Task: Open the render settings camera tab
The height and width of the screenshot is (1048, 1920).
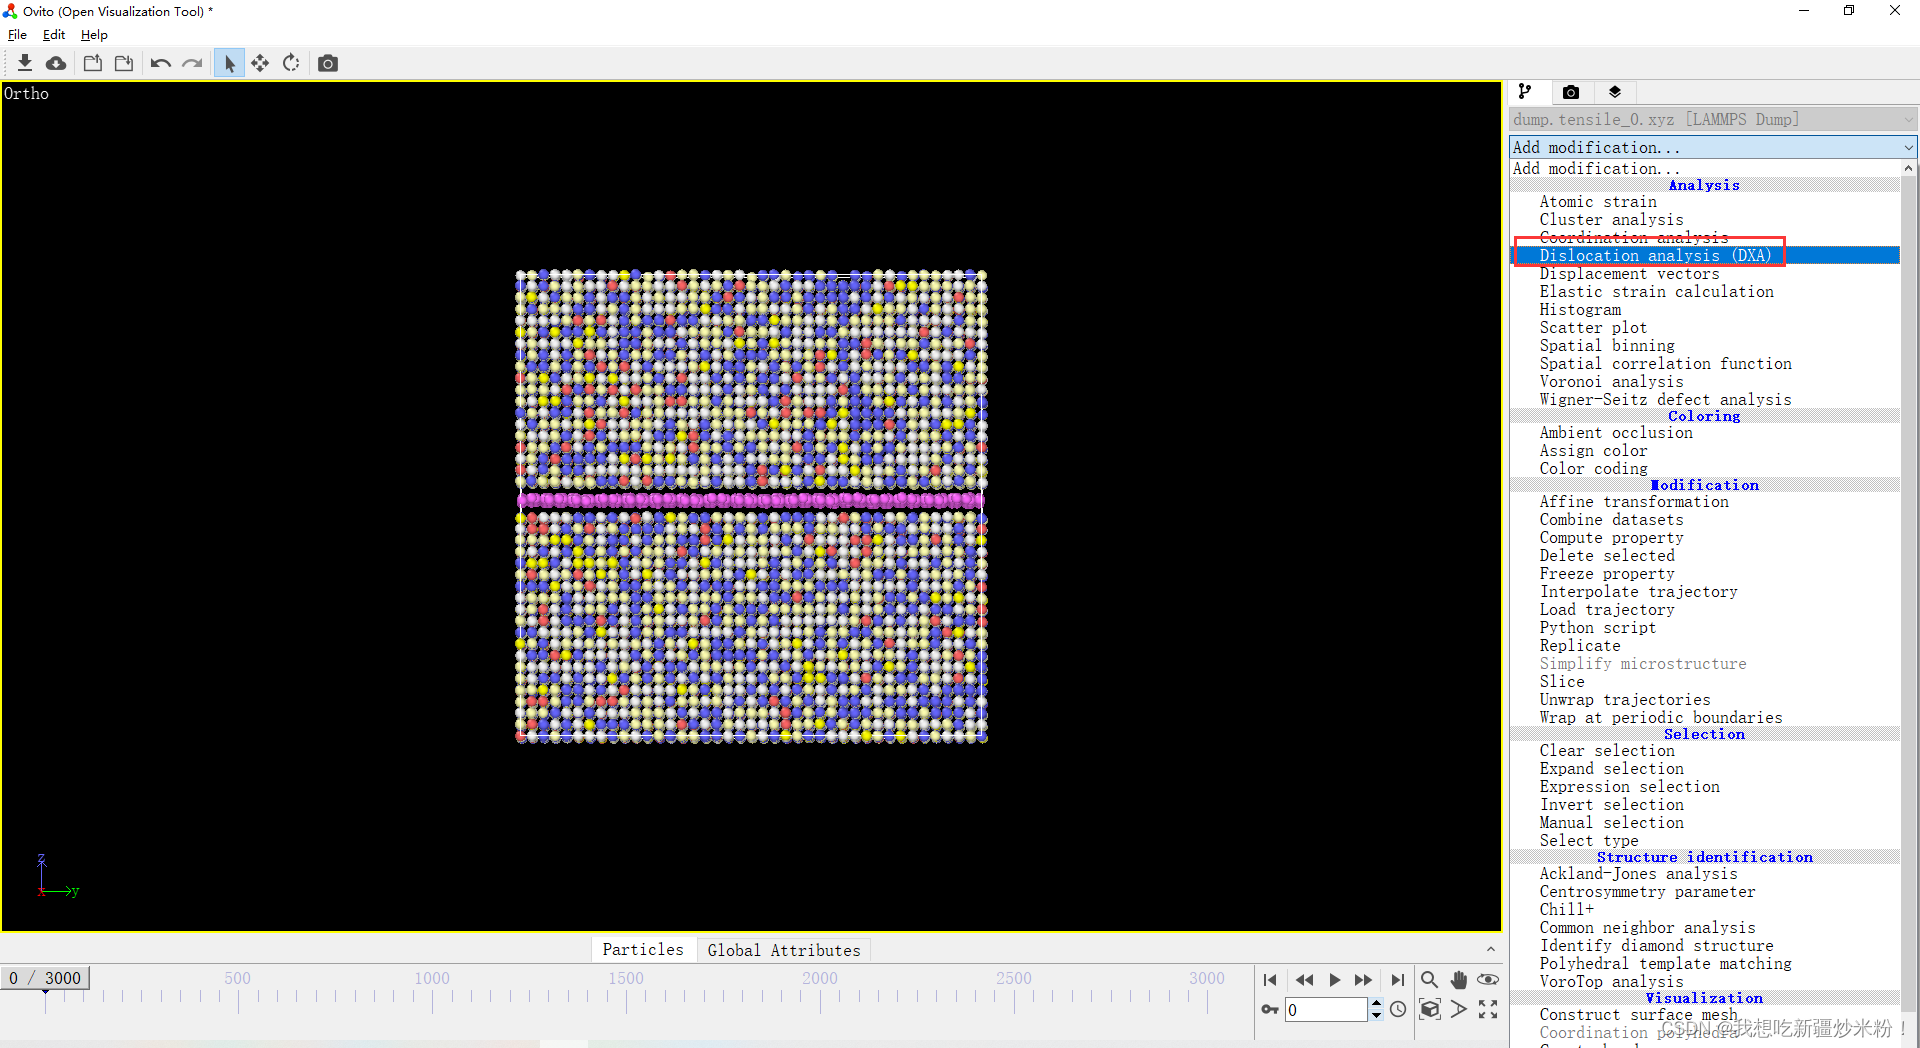Action: pos(1570,91)
